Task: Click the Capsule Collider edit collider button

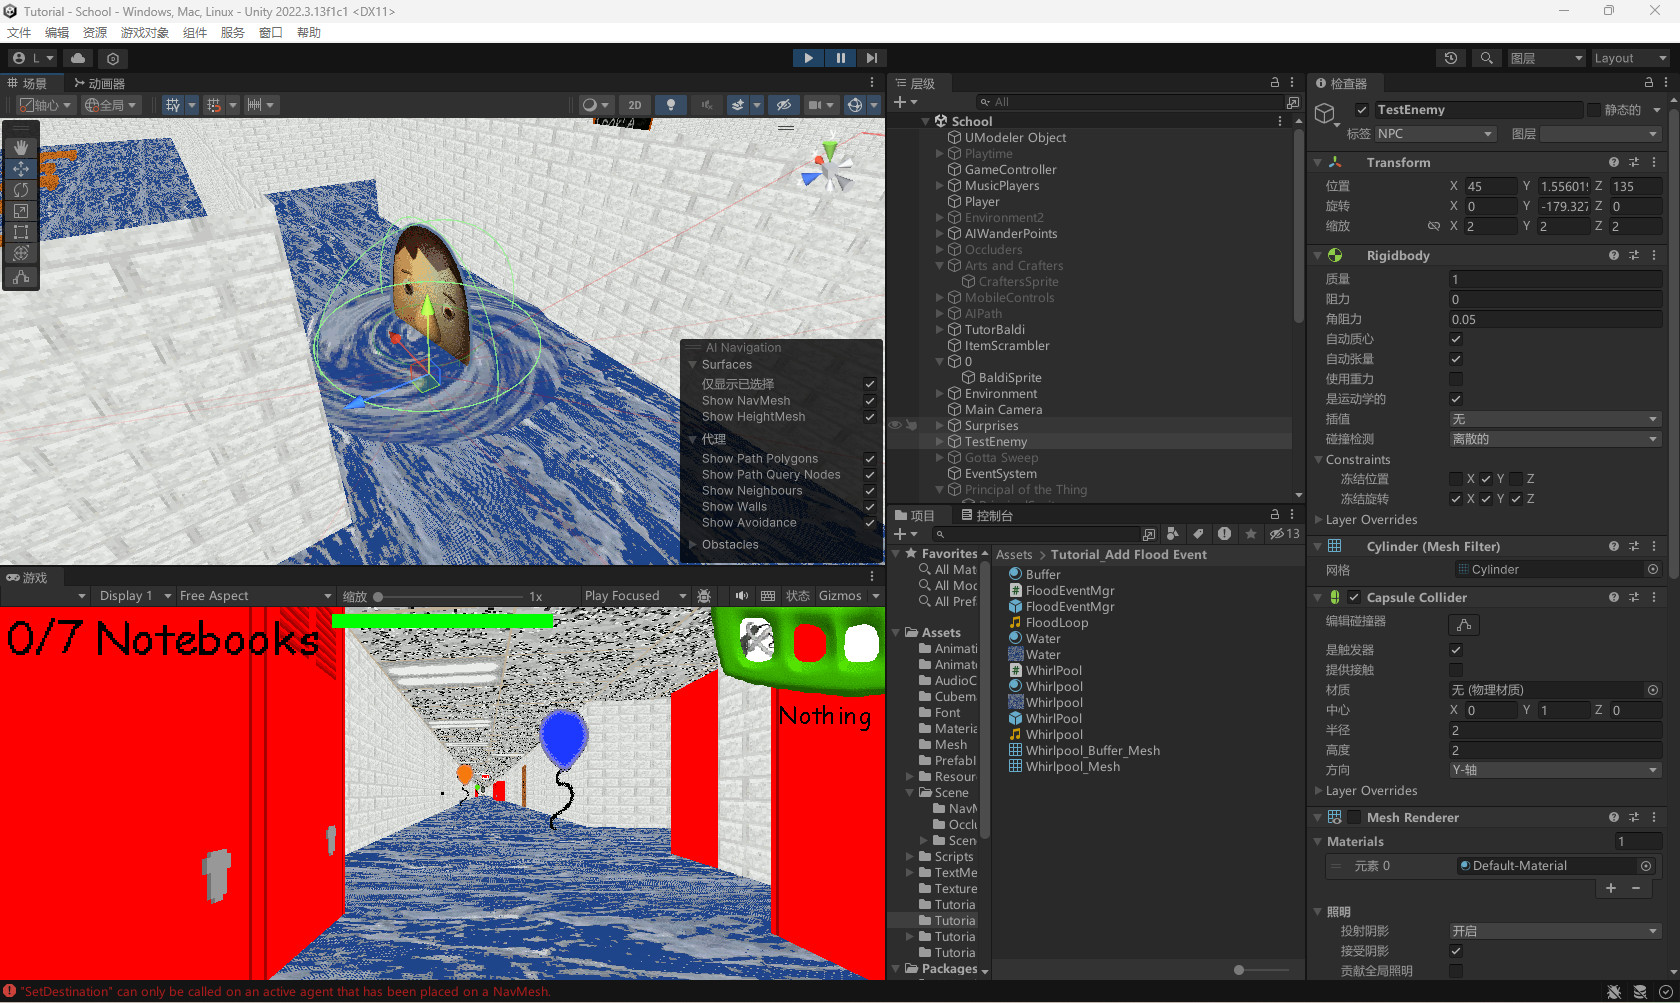Action: [x=1464, y=625]
